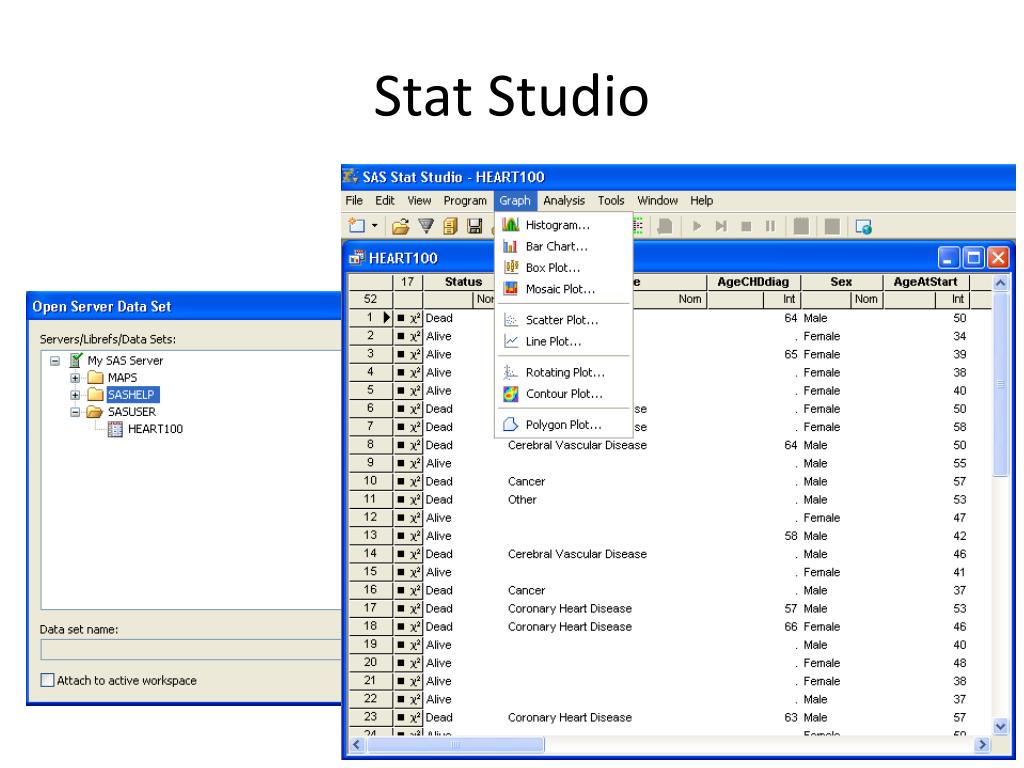Click the Sex column header
Screen dimensions: 1024x768
tap(841, 282)
